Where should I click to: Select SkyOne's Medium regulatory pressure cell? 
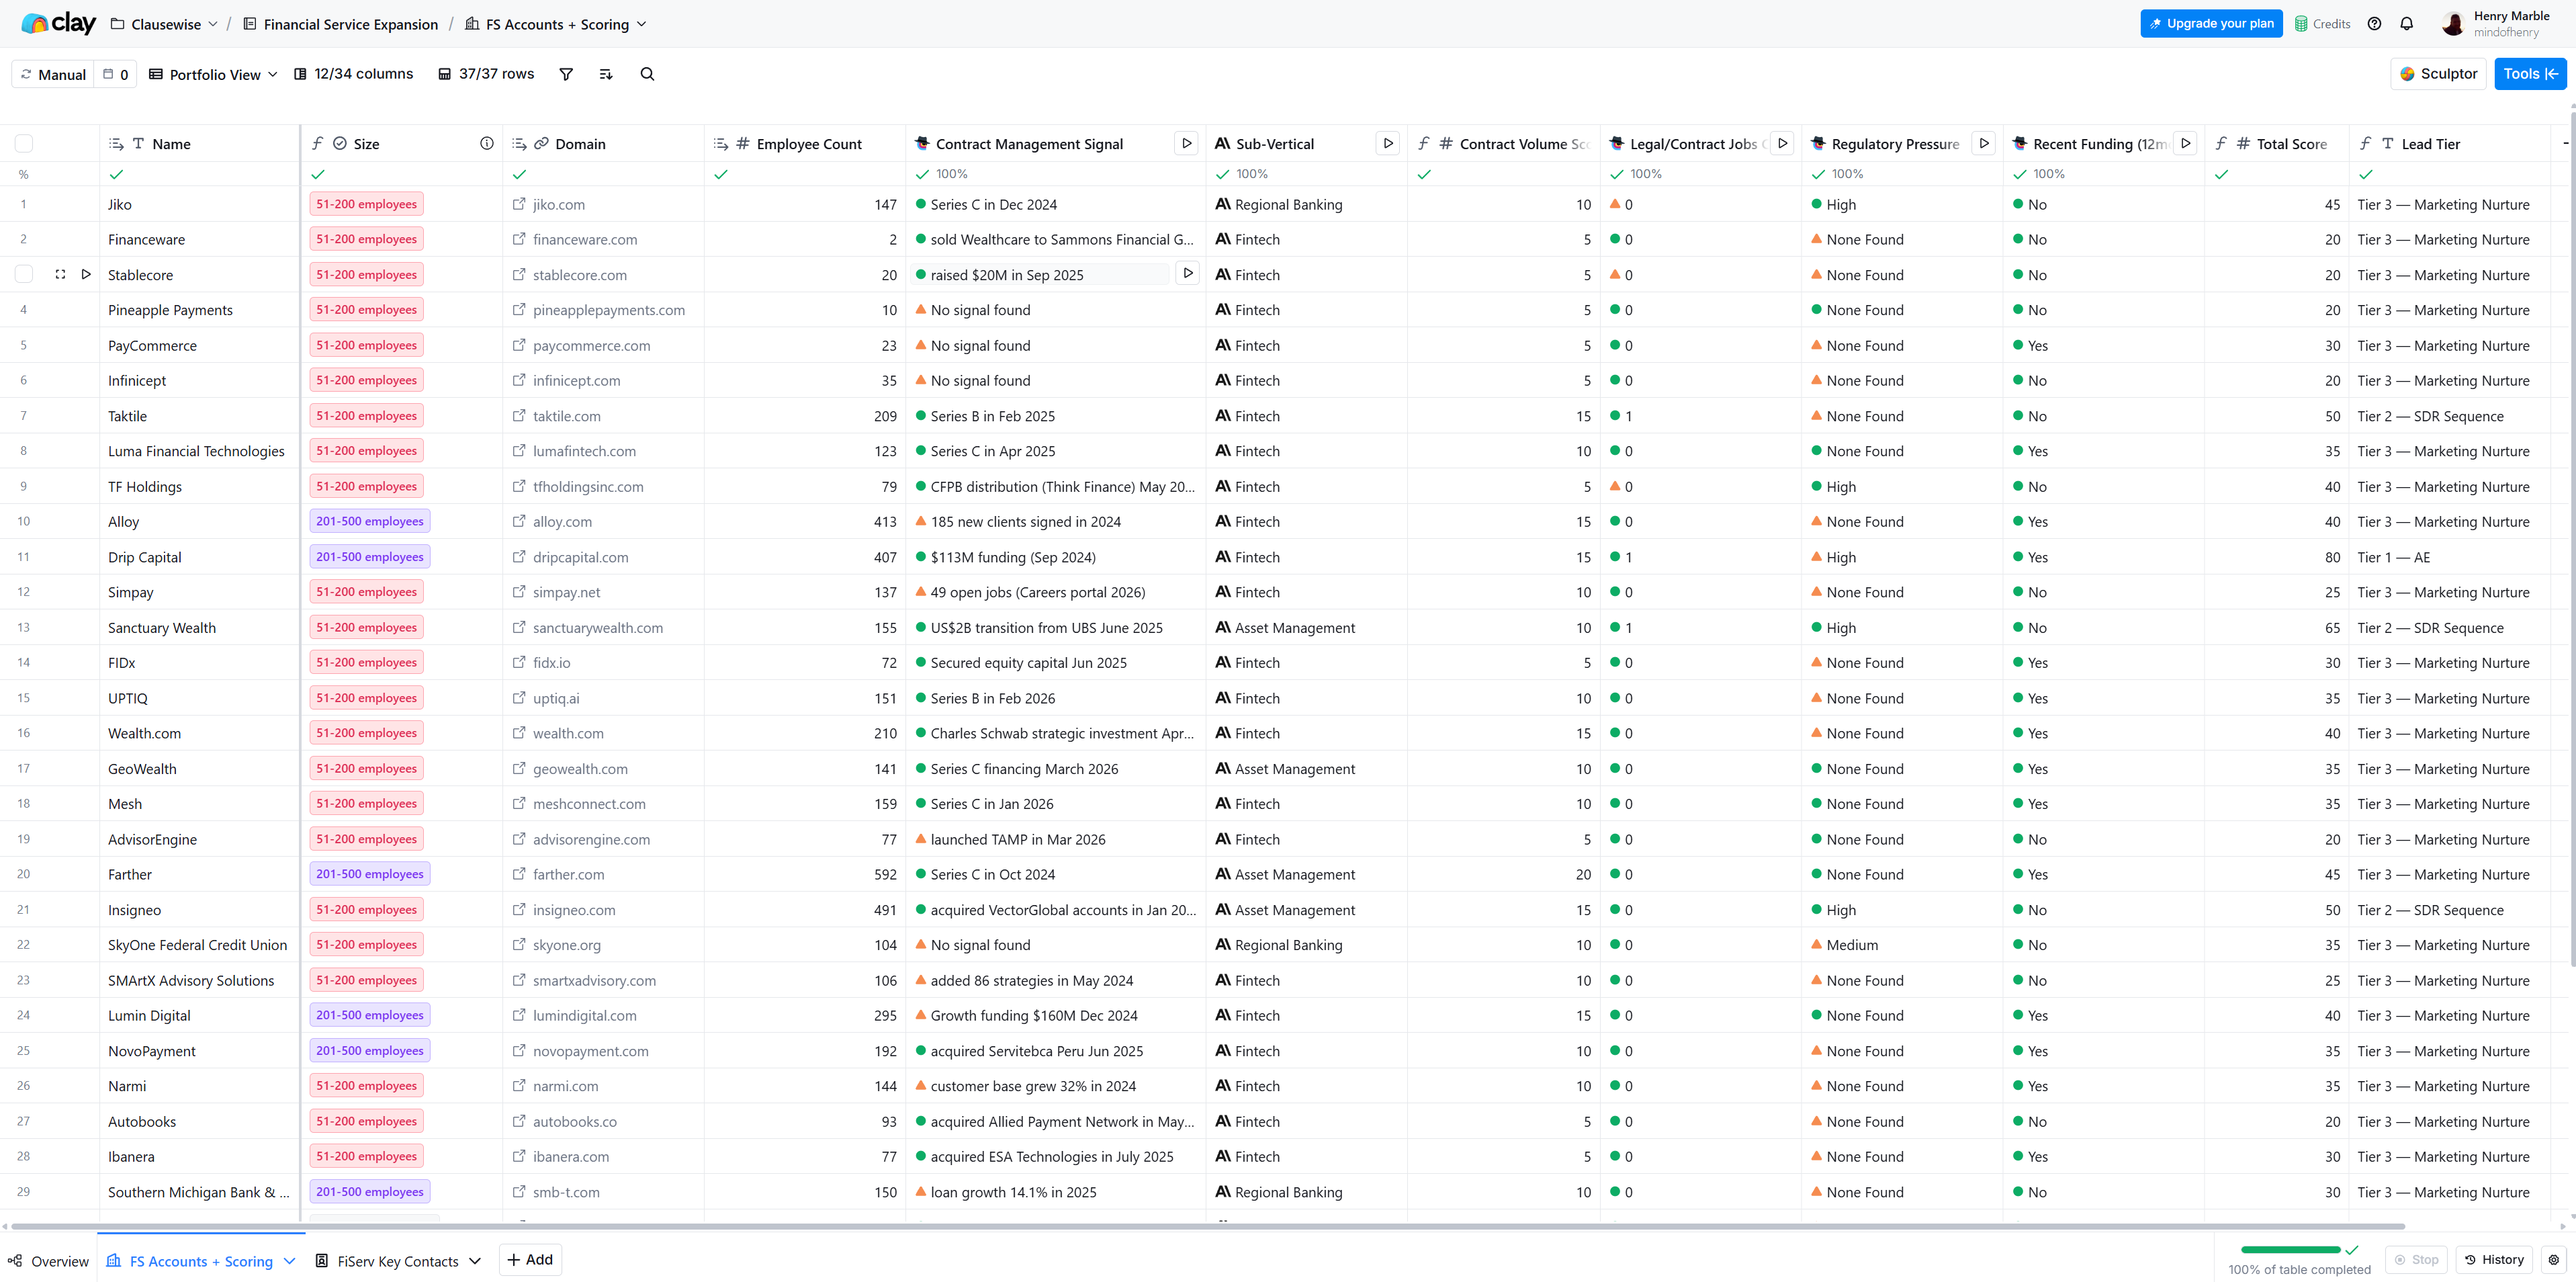pos(1902,945)
